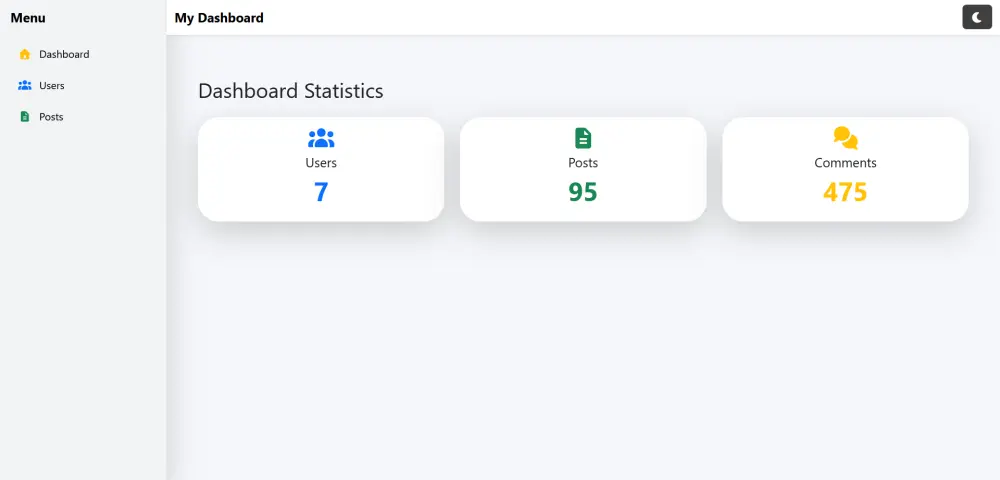
Task: Click the Posts count number 95
Action: click(x=583, y=192)
